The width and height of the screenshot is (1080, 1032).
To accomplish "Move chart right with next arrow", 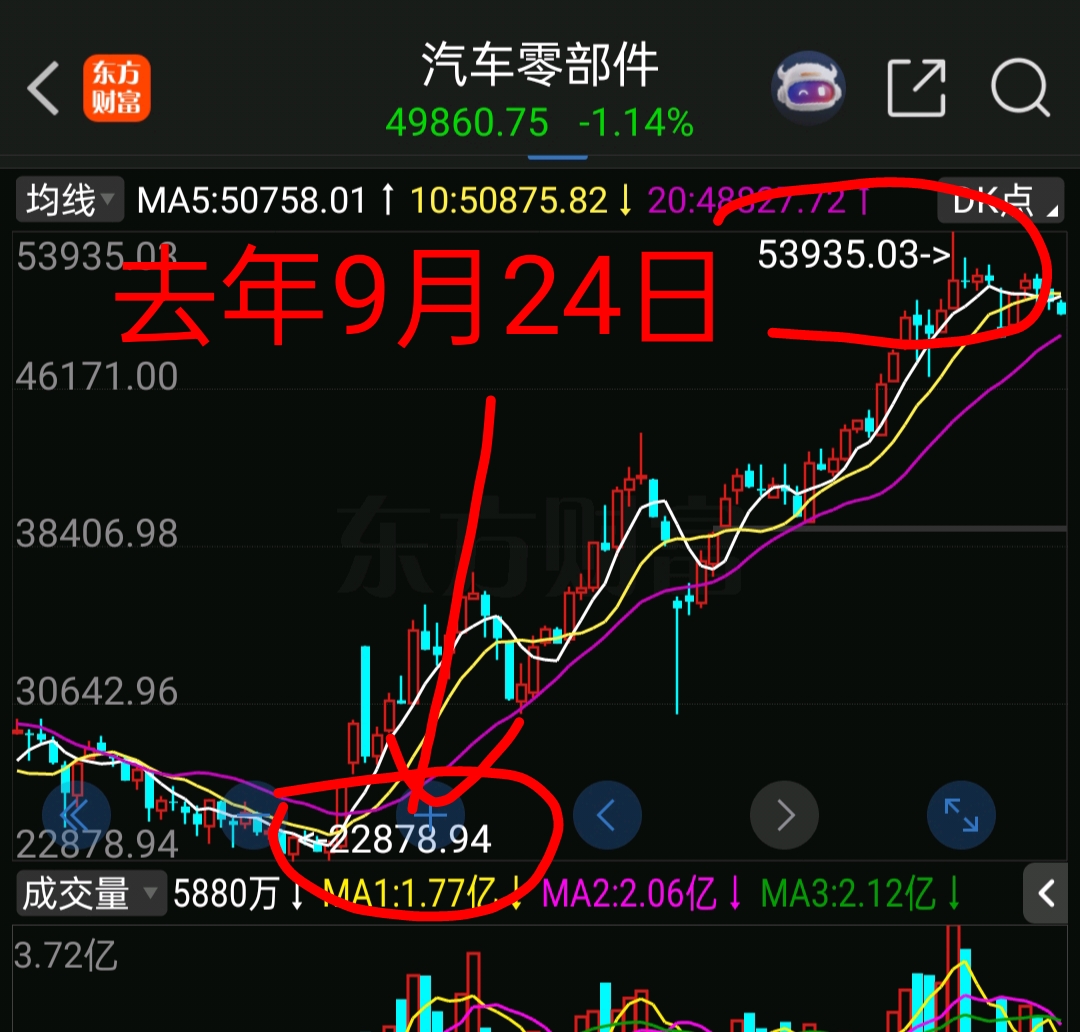I will point(784,816).
